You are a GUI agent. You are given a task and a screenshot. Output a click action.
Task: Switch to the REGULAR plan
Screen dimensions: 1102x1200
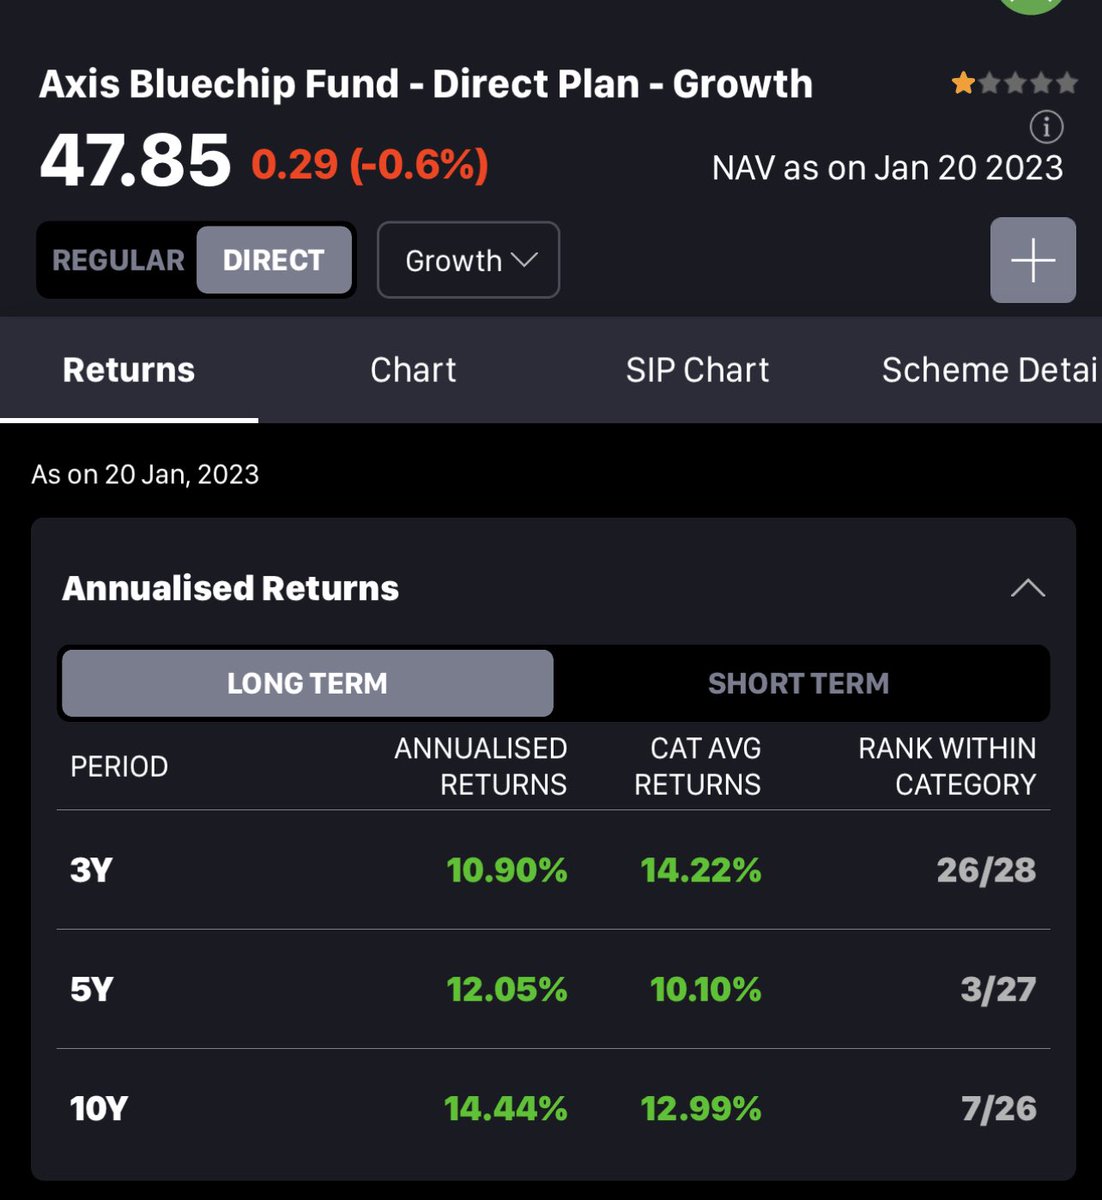tap(118, 260)
